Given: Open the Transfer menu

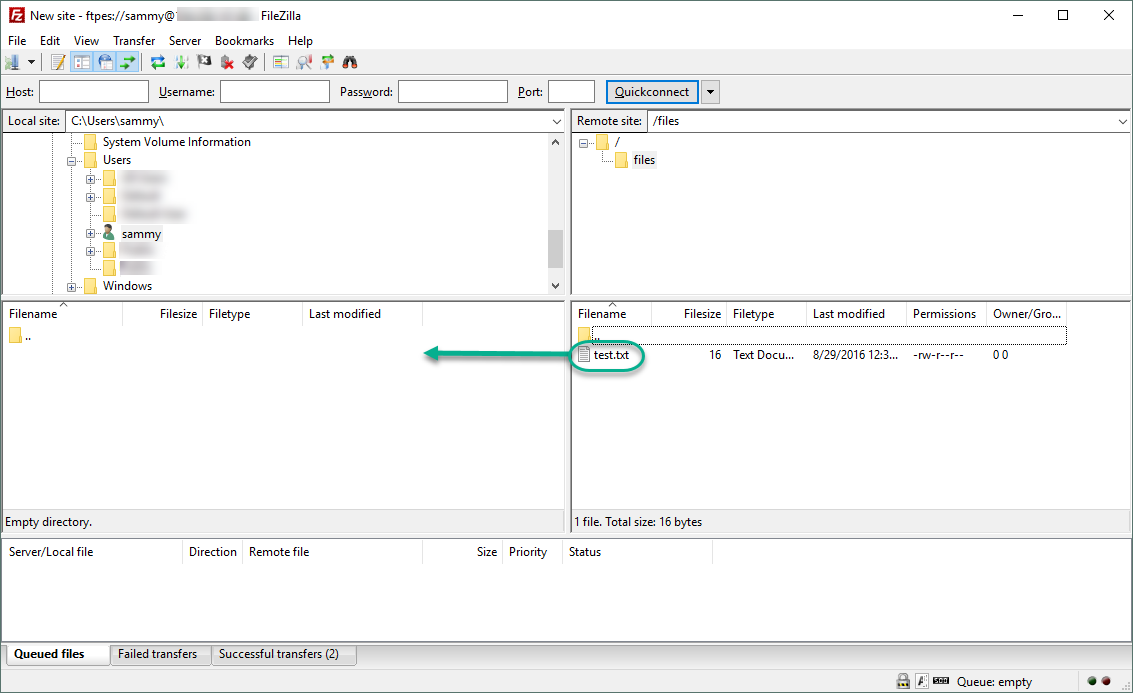Looking at the screenshot, I should tap(134, 40).
